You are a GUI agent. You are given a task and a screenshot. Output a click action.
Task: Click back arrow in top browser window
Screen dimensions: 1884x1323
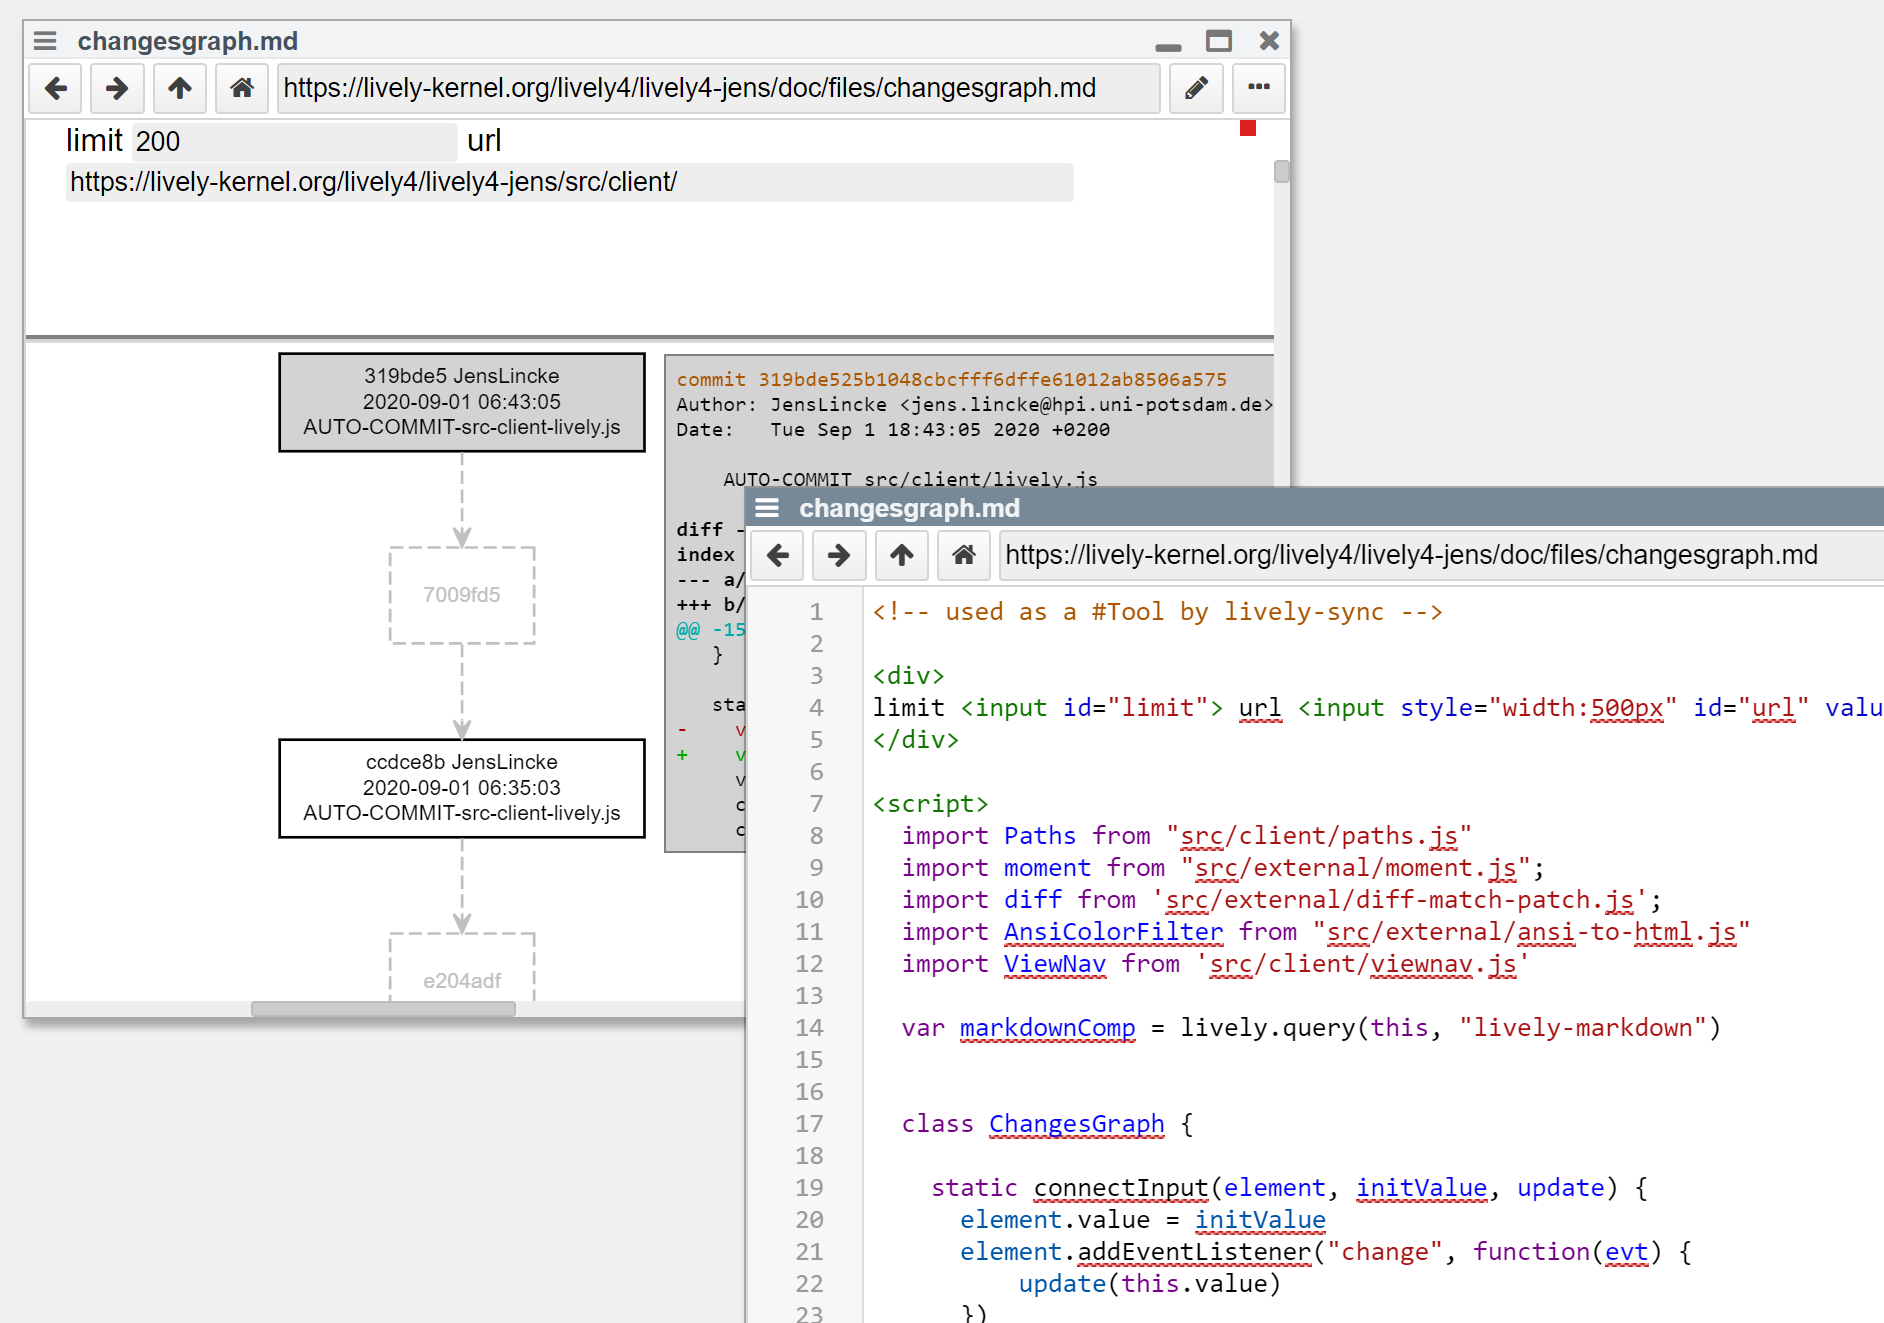56,88
